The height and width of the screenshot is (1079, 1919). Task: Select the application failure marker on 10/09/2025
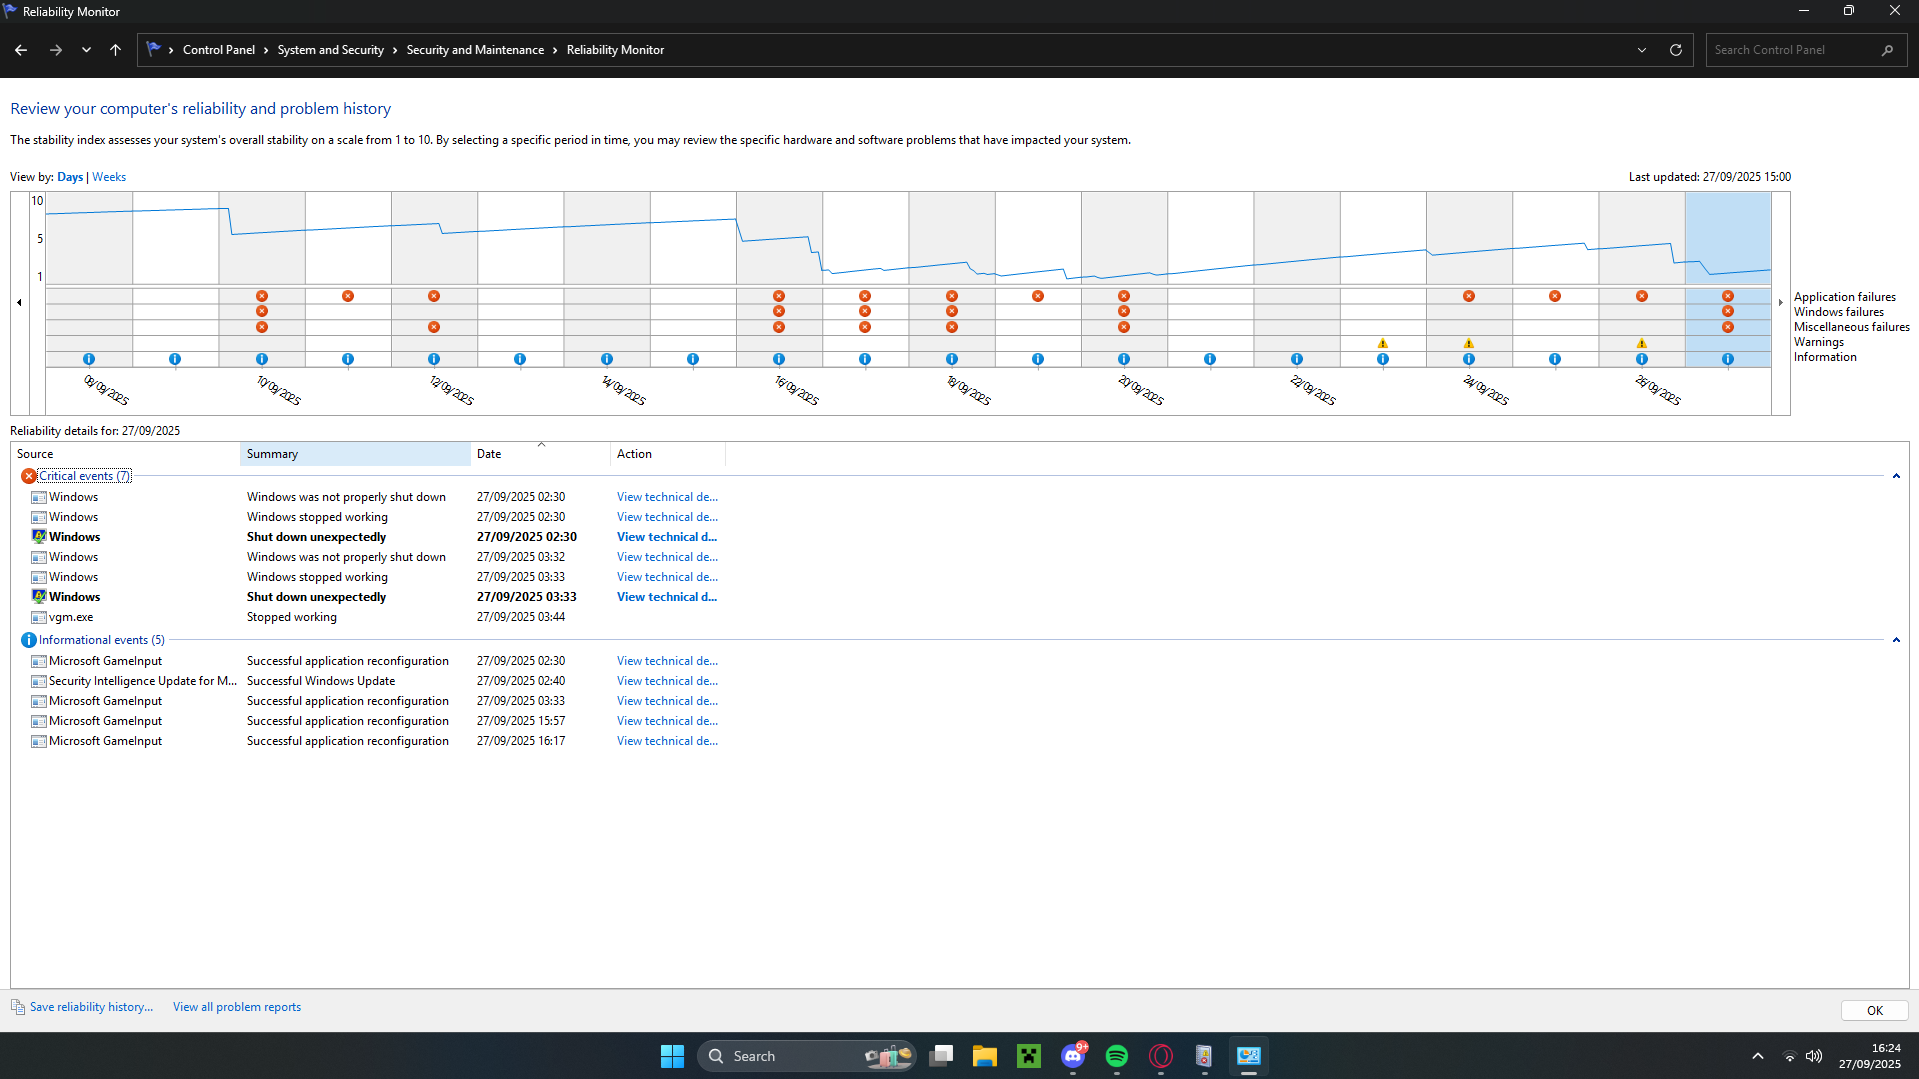(x=262, y=296)
